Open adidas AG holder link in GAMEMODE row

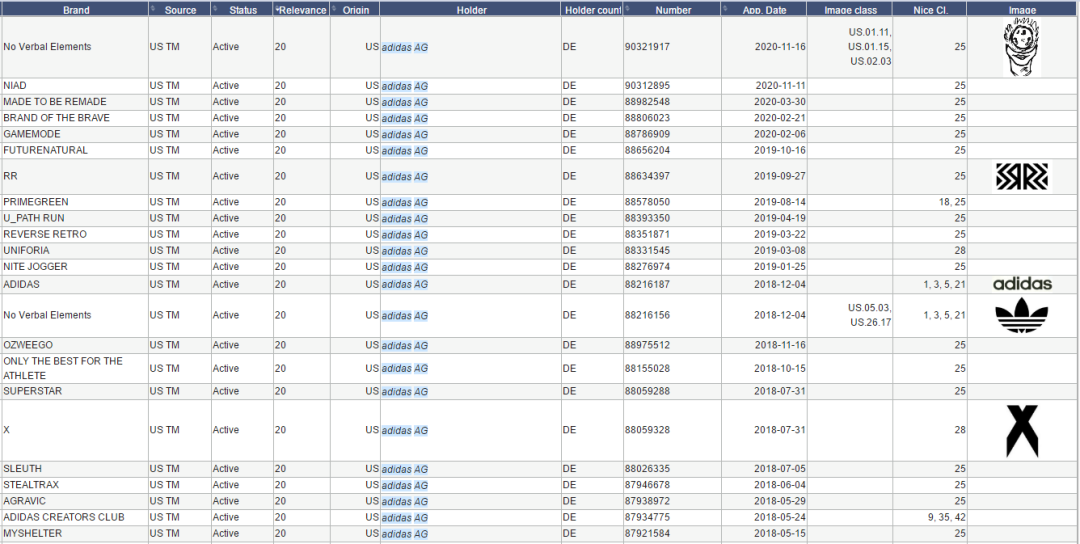tap(405, 134)
